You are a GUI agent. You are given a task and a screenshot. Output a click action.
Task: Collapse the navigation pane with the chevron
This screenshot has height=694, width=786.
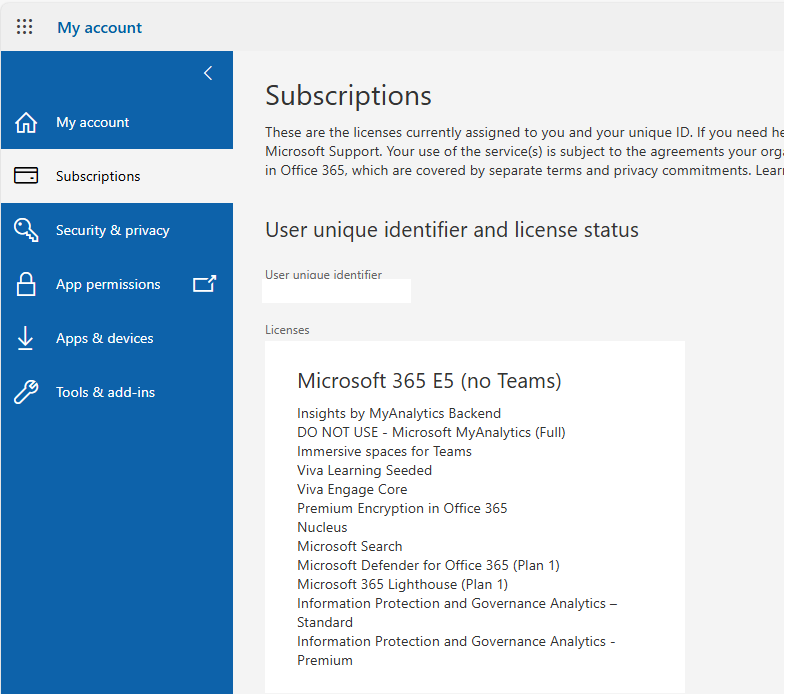pos(208,73)
